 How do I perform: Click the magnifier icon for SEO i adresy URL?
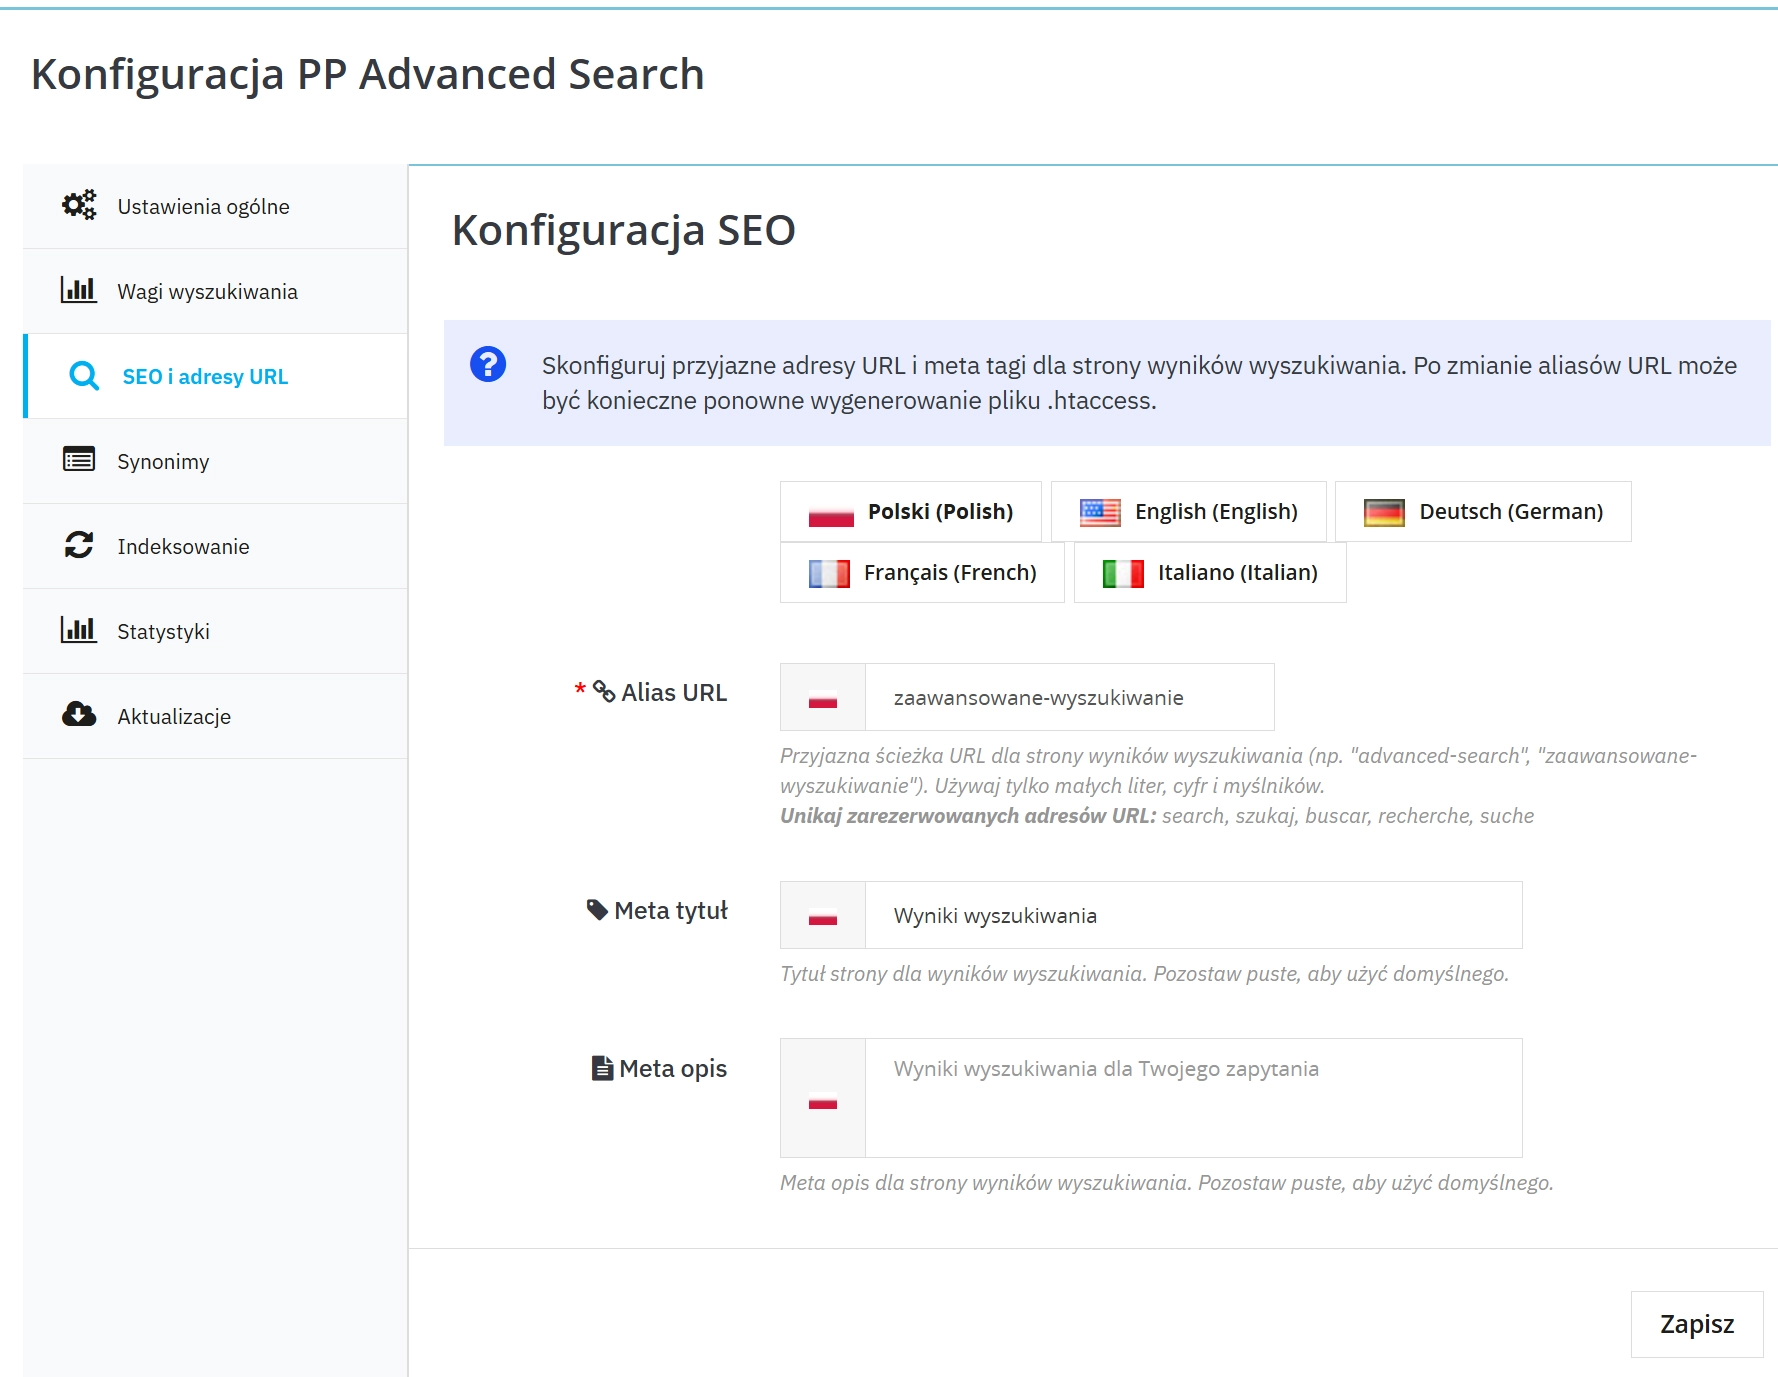point(84,376)
